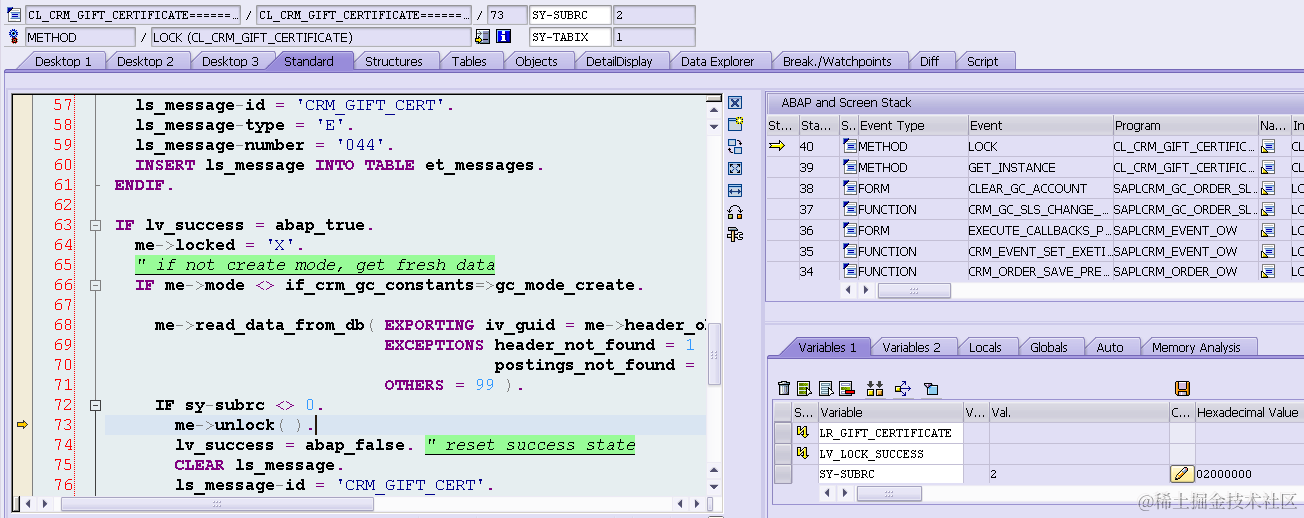Click the SY-SUBRC variable name field in header
Screen dimensions: 1304x518
[570, 15]
